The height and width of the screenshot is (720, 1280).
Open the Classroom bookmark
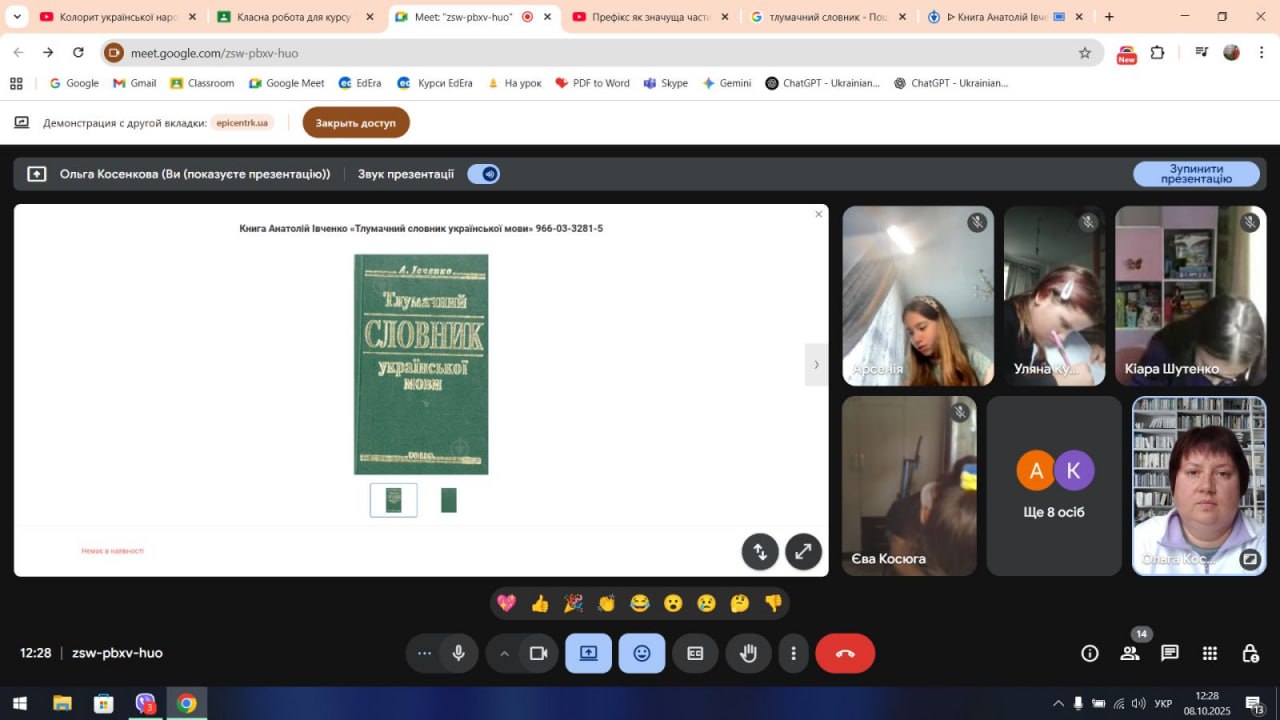[x=202, y=83]
